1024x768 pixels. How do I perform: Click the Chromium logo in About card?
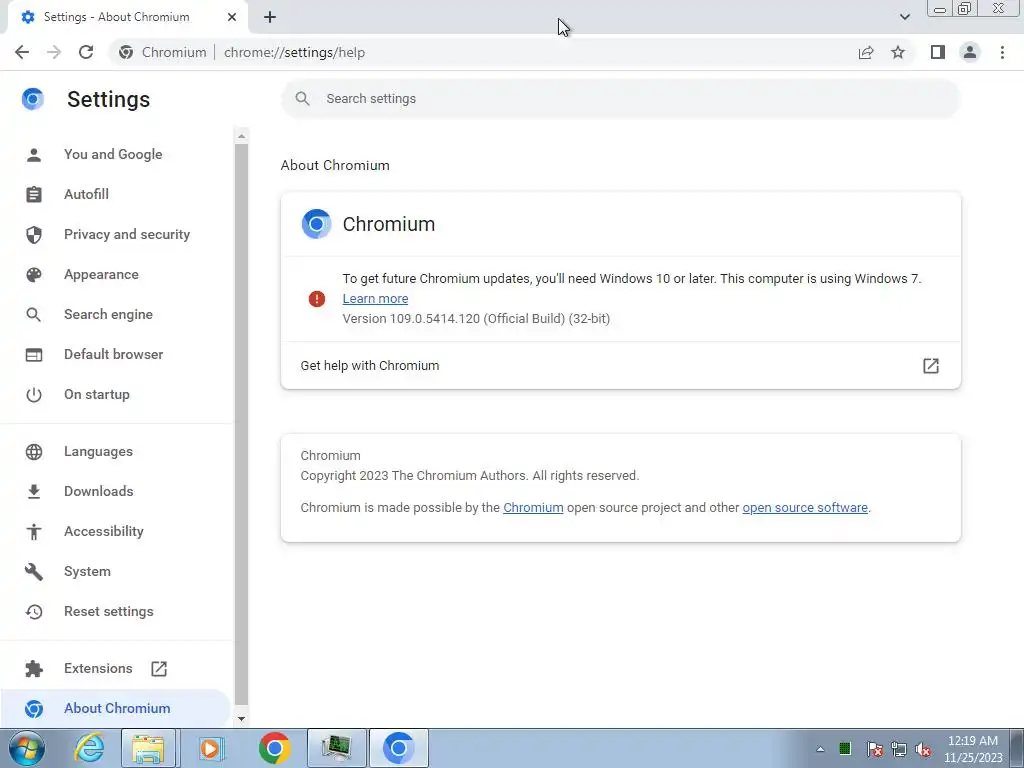tap(316, 224)
